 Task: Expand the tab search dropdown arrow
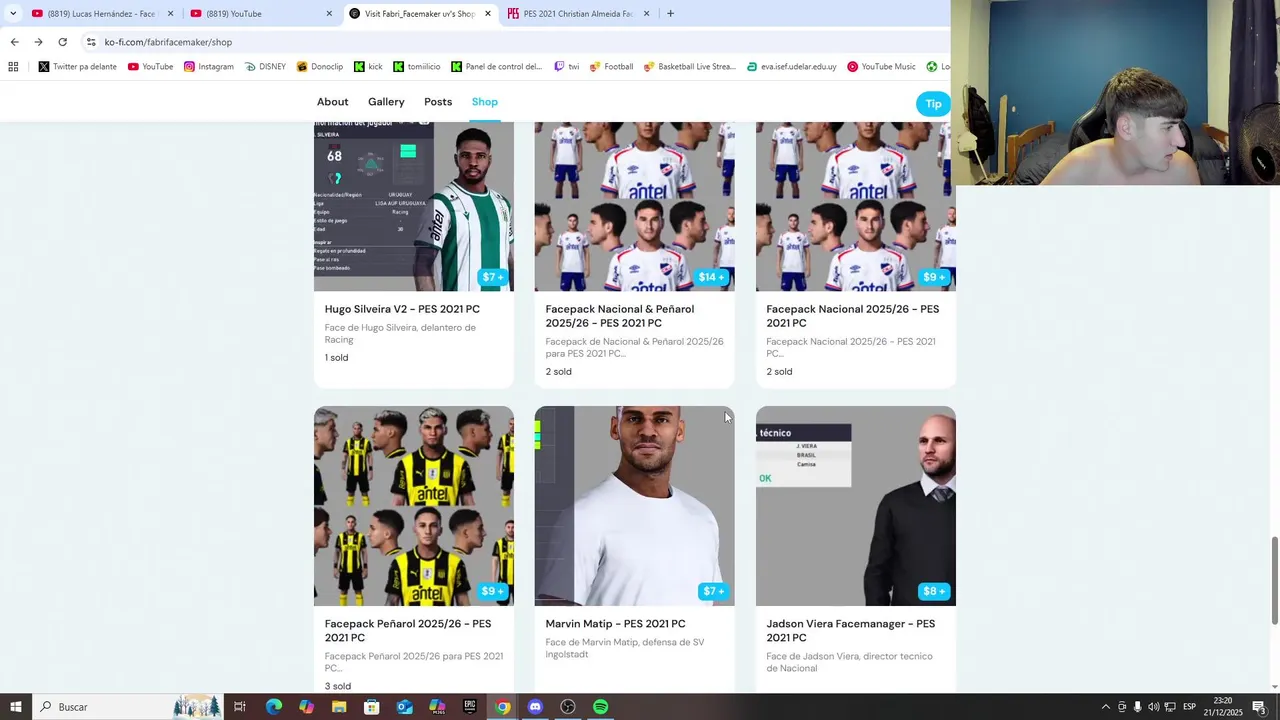pyautogui.click(x=13, y=13)
